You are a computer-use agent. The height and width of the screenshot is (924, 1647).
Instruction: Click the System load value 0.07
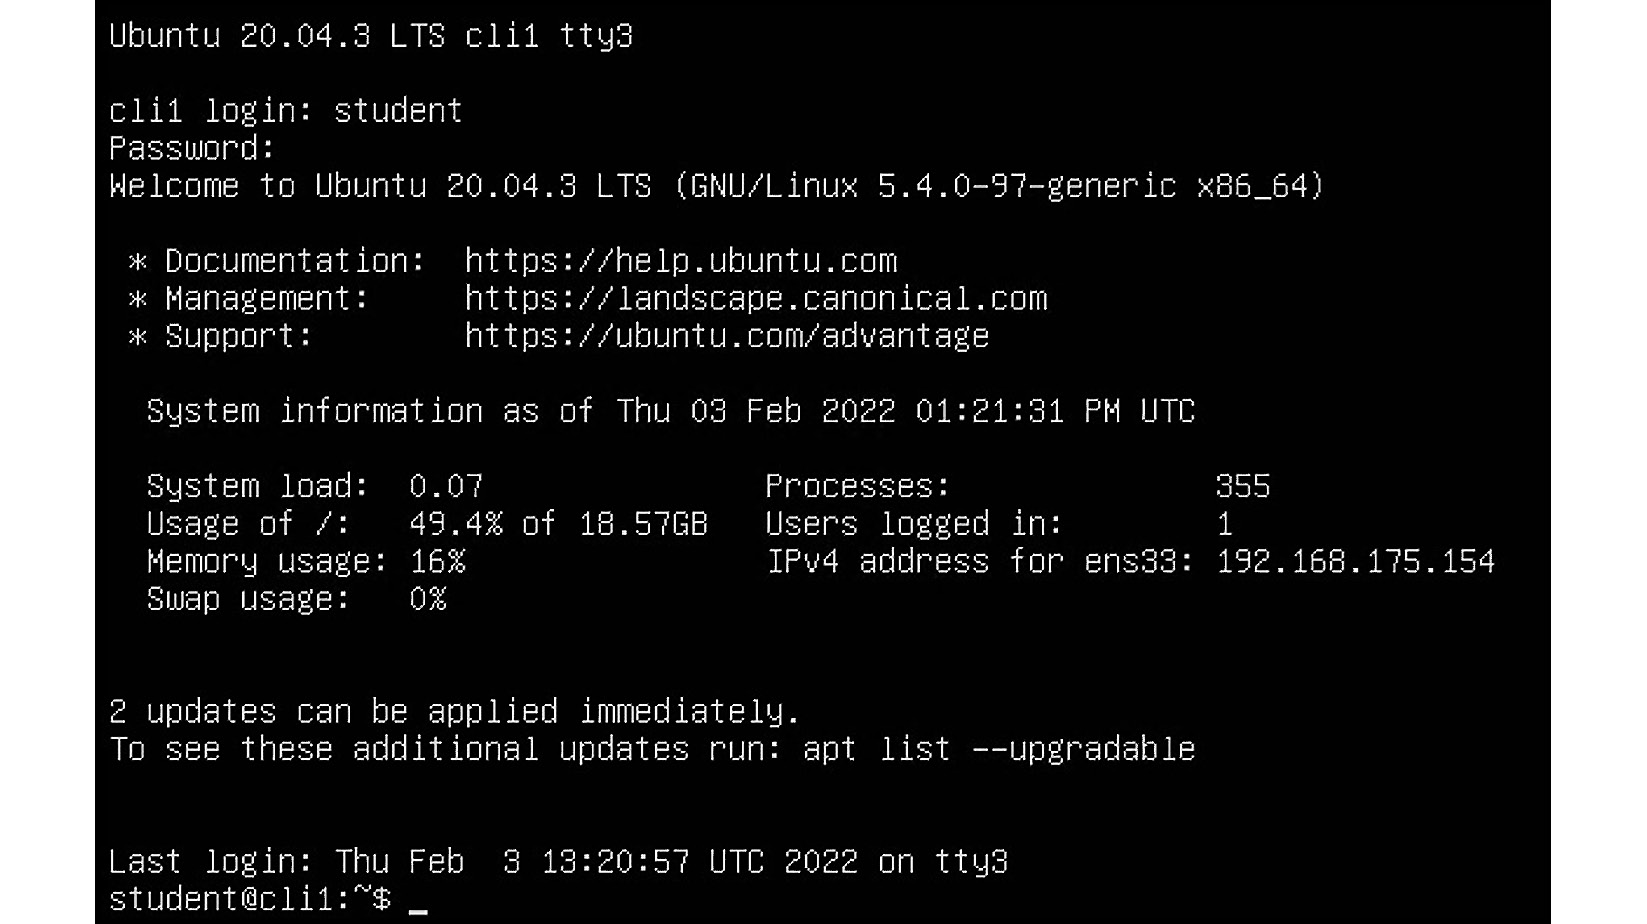446,486
